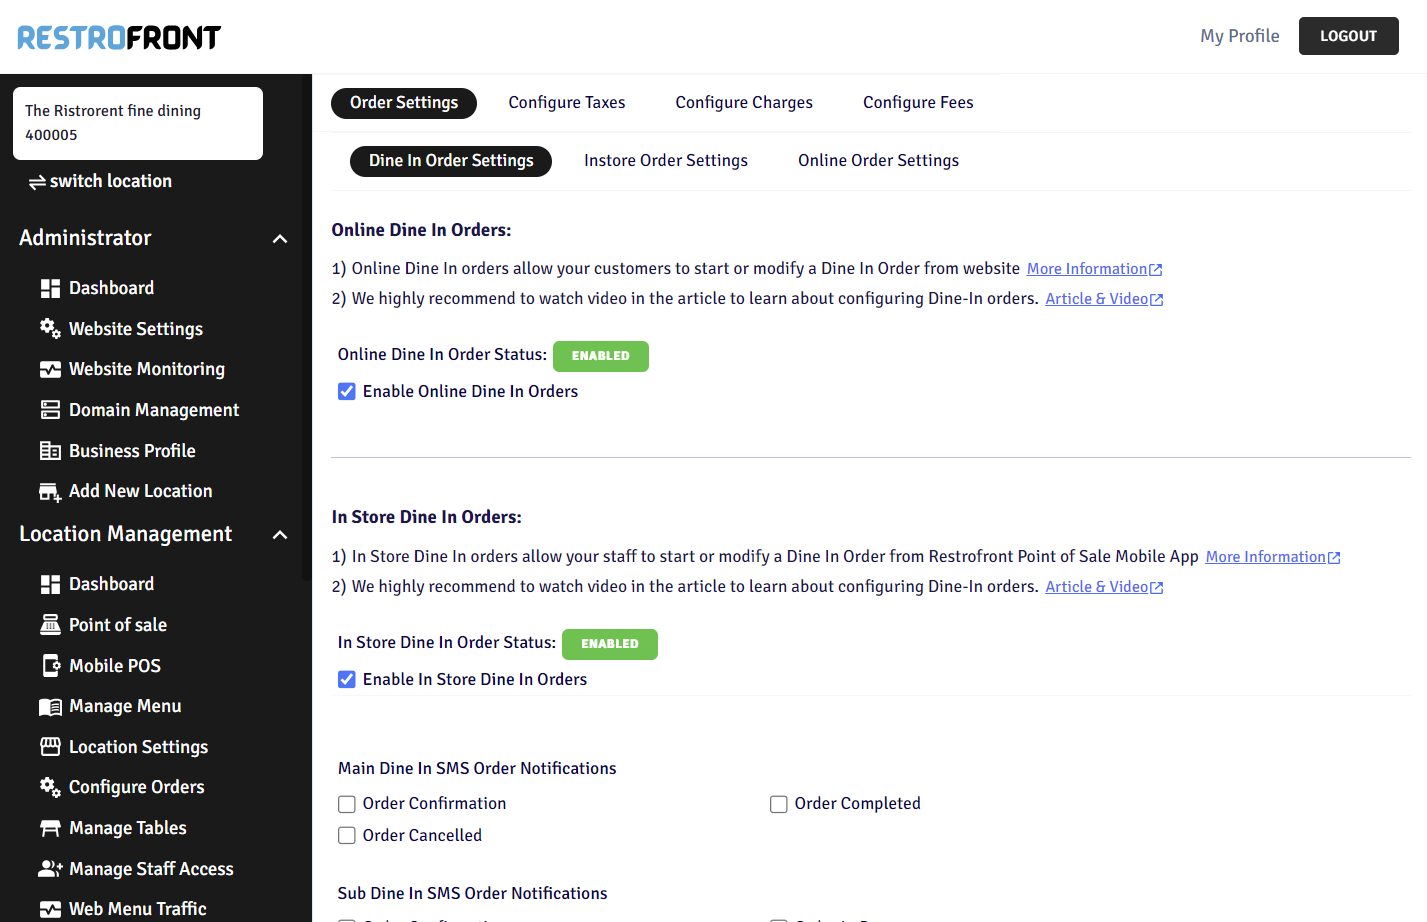Check Order Confirmation under Main Dine In SMS
Viewport: 1427px width, 922px height.
(347, 804)
